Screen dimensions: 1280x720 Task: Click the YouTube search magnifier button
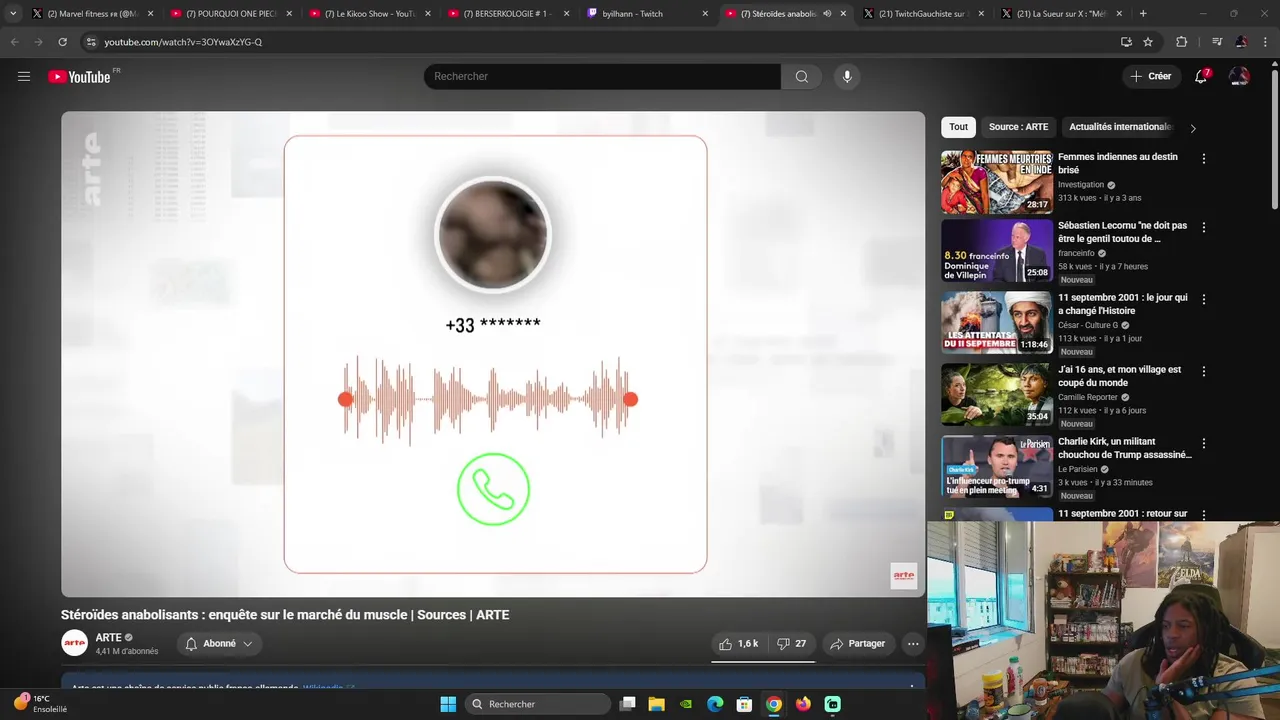pos(801,77)
